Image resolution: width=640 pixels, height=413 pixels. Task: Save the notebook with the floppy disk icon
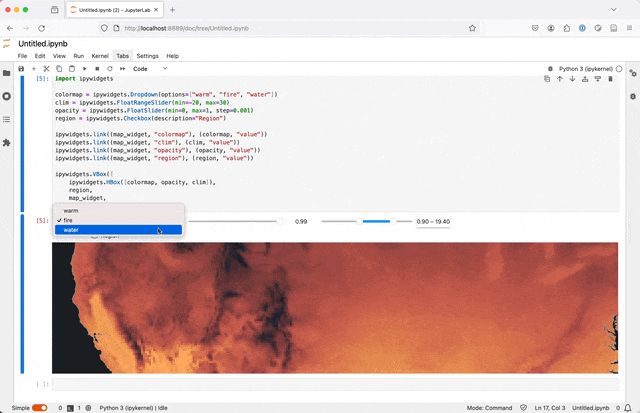(x=21, y=69)
